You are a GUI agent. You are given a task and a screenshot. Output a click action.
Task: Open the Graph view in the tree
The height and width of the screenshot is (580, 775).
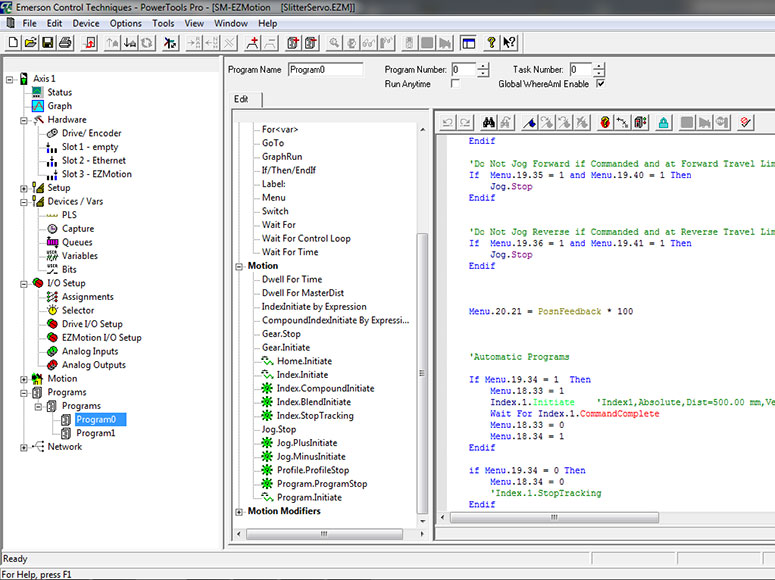pos(59,106)
